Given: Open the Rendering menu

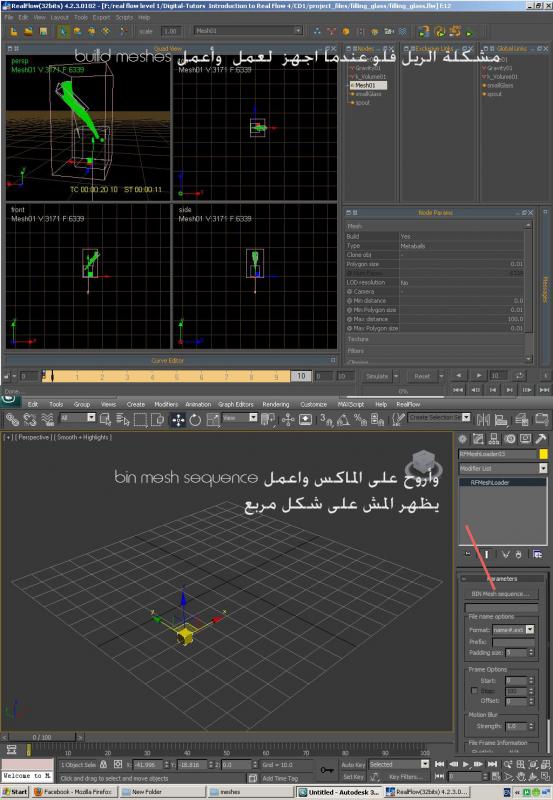Looking at the screenshot, I should coord(276,404).
